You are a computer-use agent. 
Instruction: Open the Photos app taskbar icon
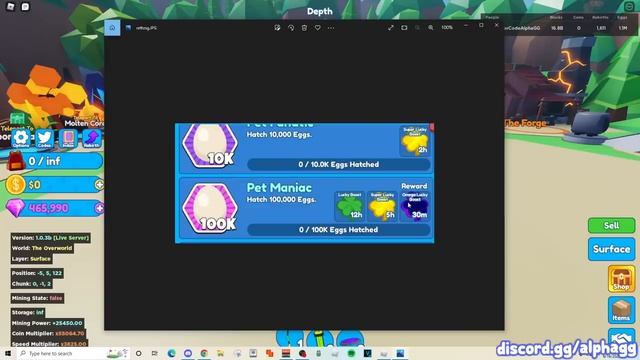[x=400, y=353]
